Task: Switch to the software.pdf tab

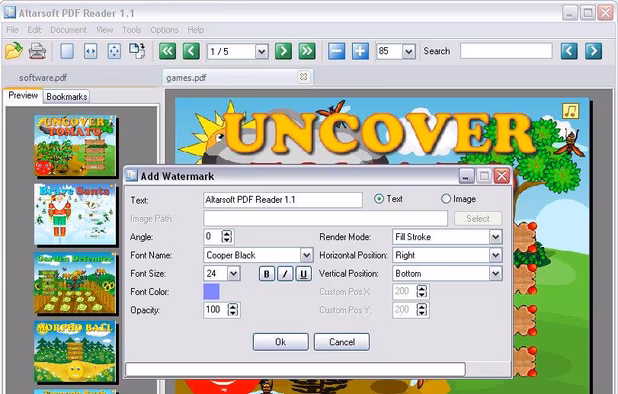Action: (x=43, y=78)
